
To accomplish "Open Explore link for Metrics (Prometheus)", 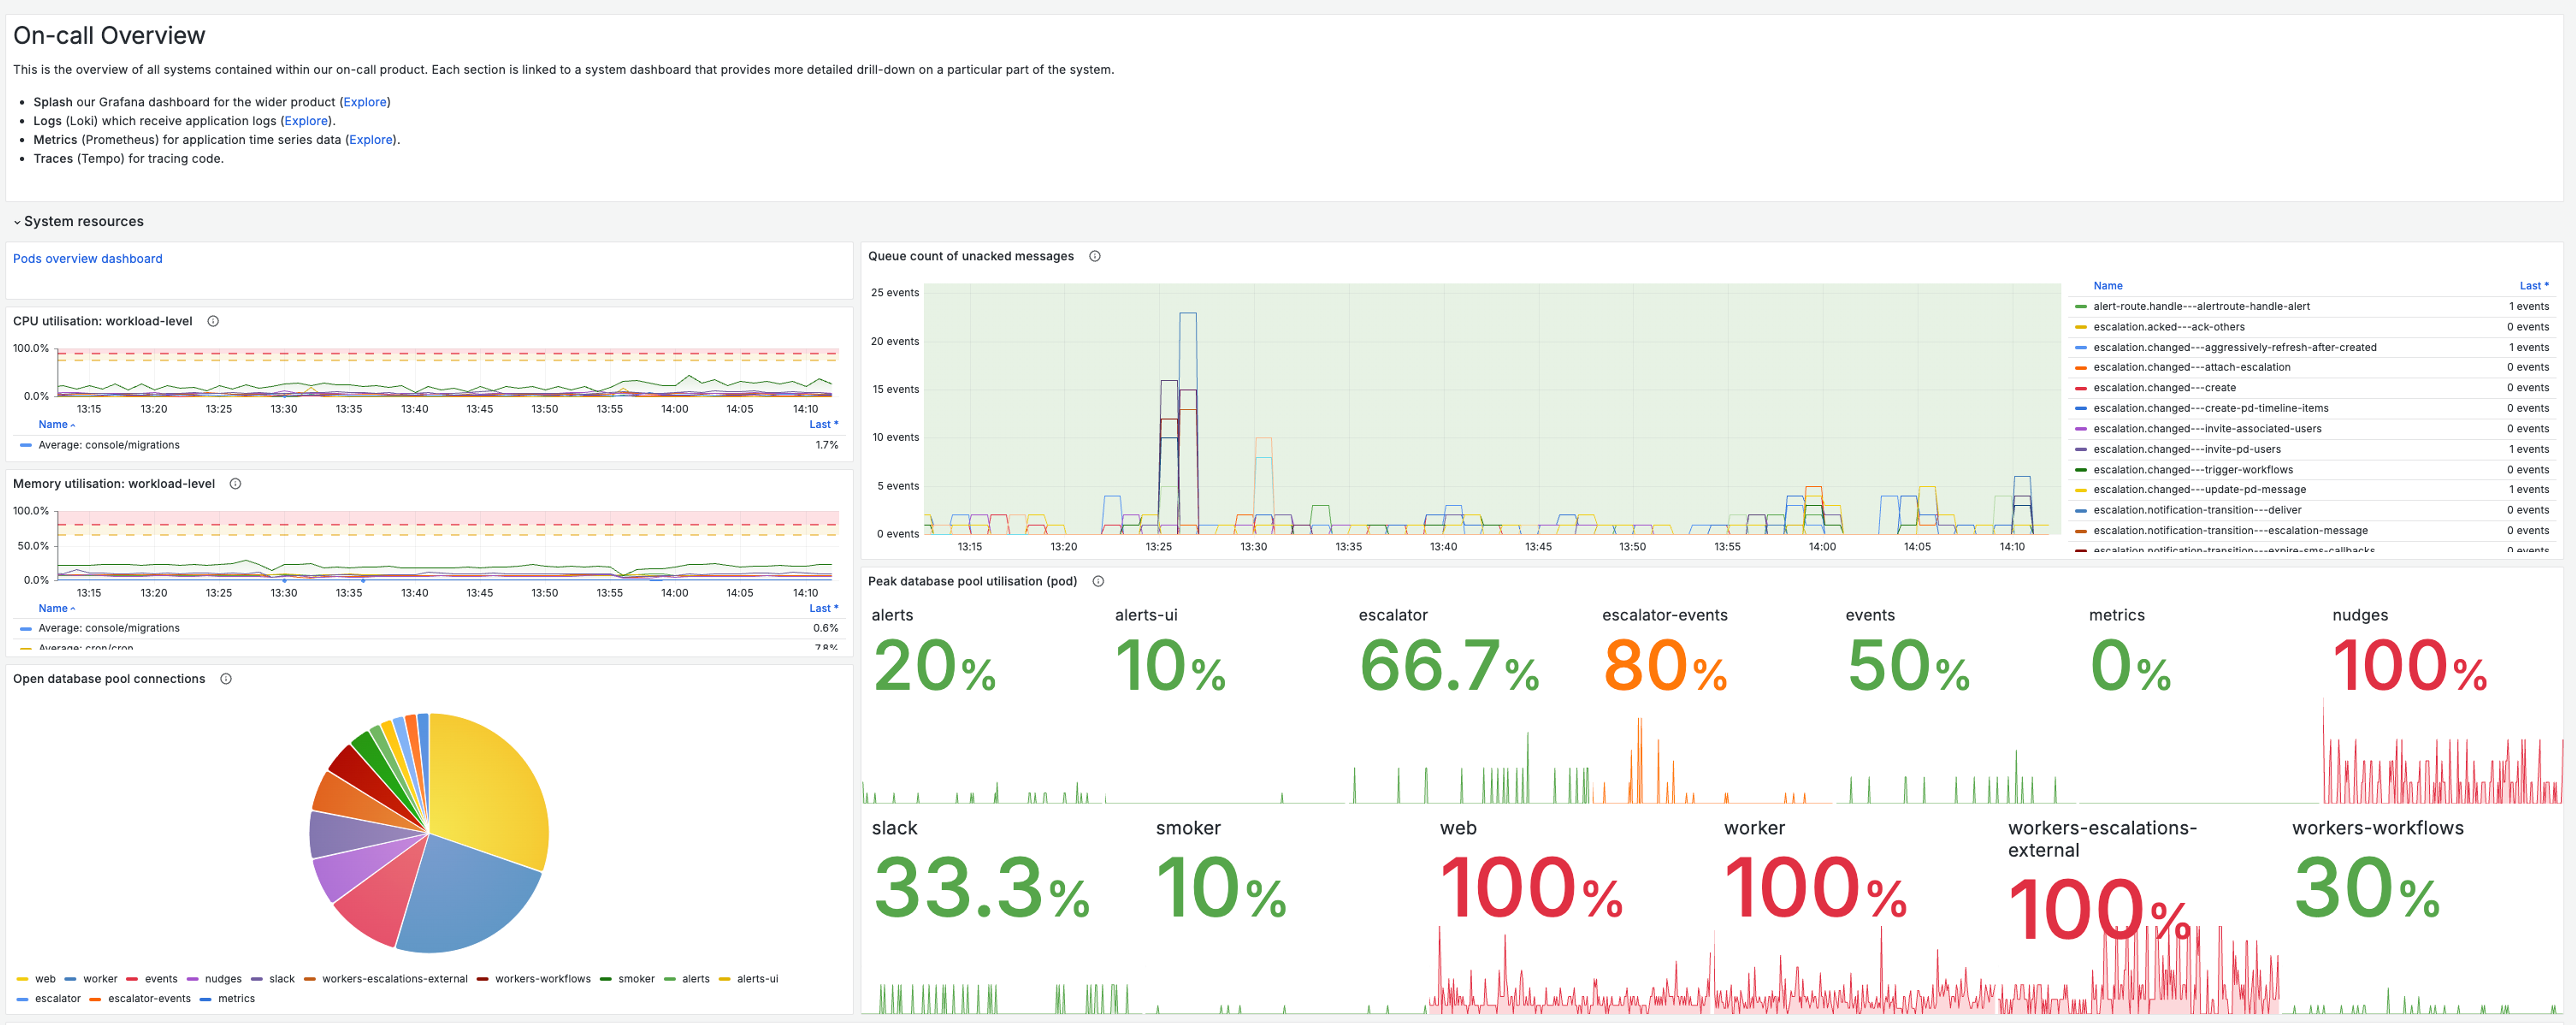I will coord(371,140).
